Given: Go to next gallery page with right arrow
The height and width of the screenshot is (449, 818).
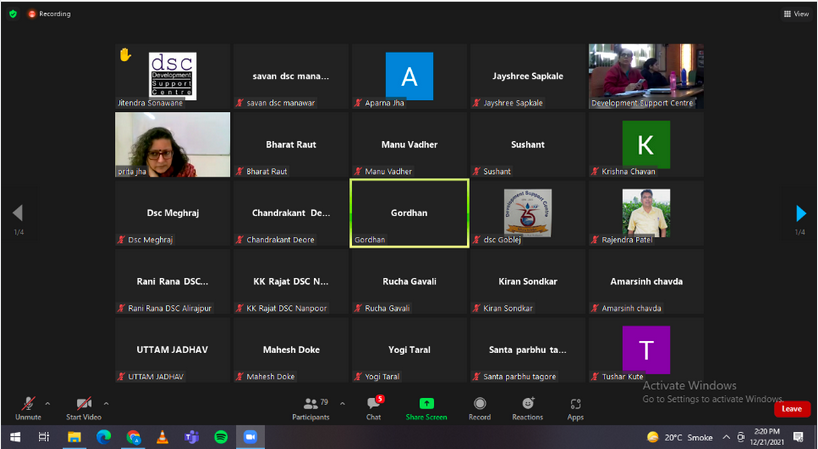Looking at the screenshot, I should pyautogui.click(x=800, y=213).
